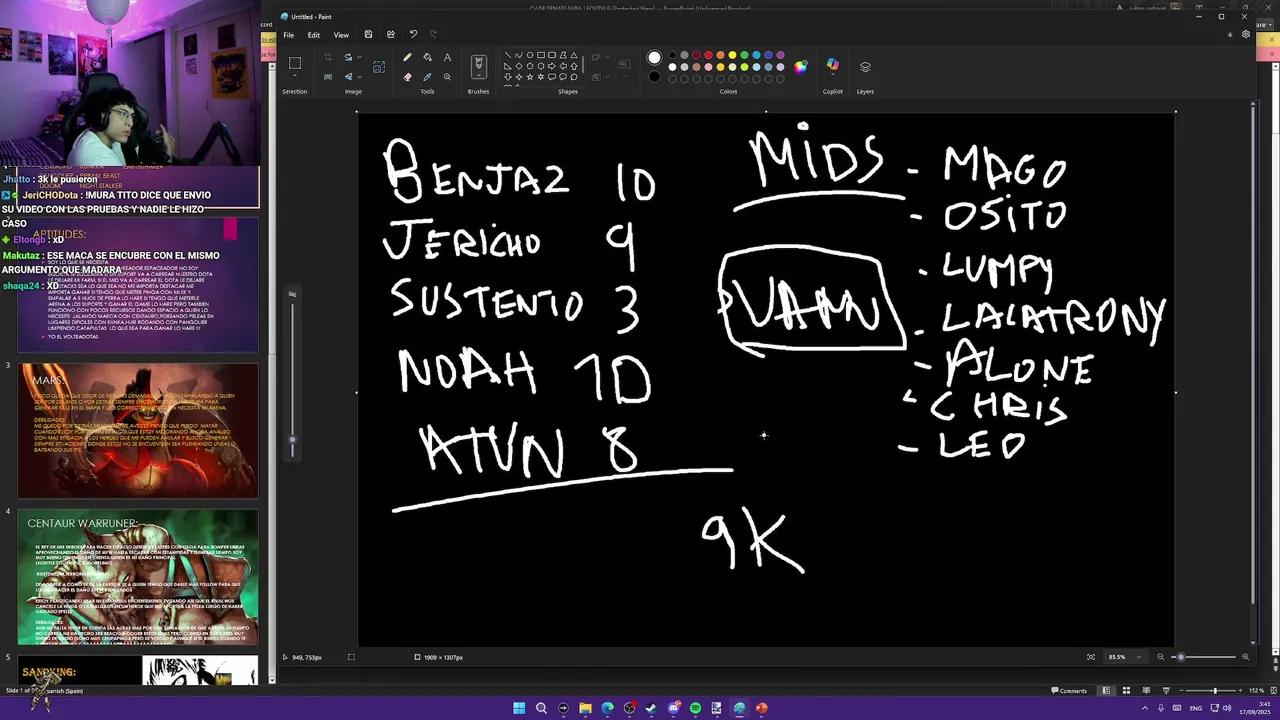This screenshot has width=1280, height=720.
Task: Click the Rotate image icon
Action: 348,57
